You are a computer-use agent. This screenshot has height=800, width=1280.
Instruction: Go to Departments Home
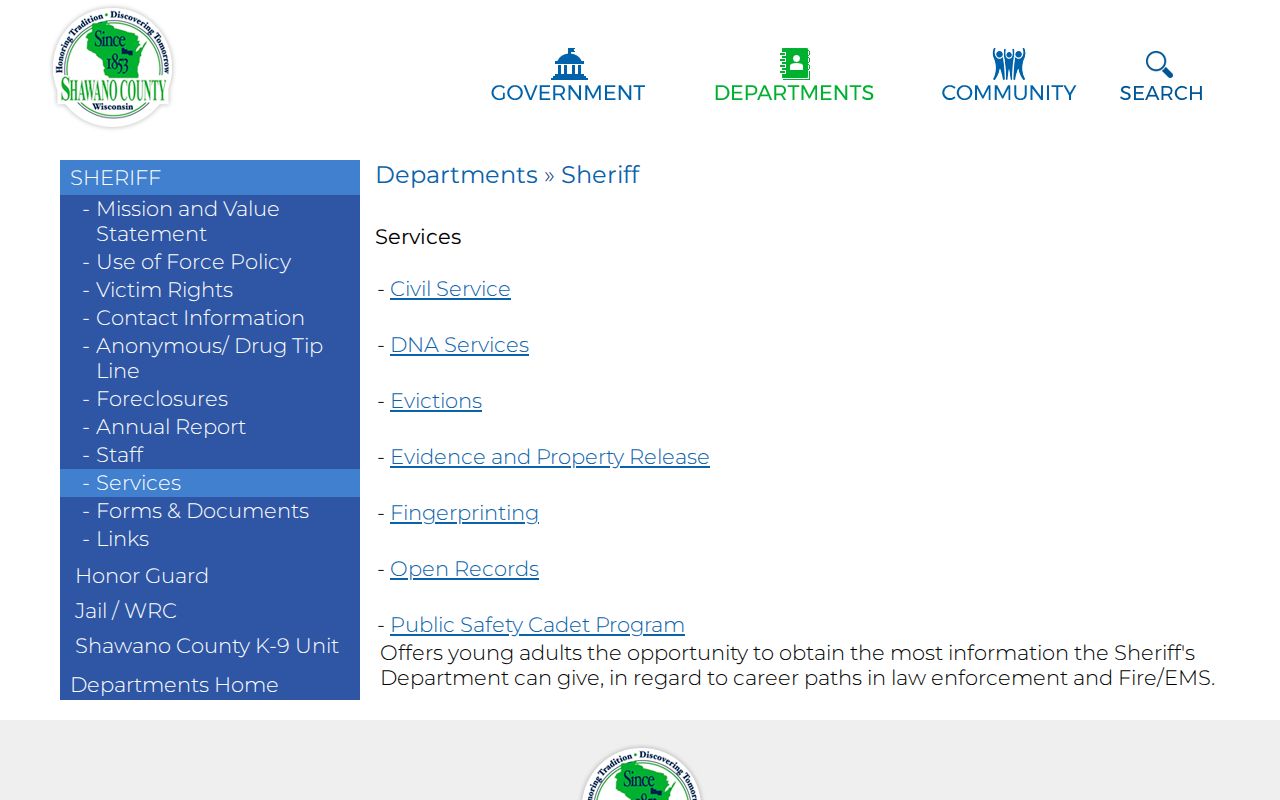(x=174, y=685)
